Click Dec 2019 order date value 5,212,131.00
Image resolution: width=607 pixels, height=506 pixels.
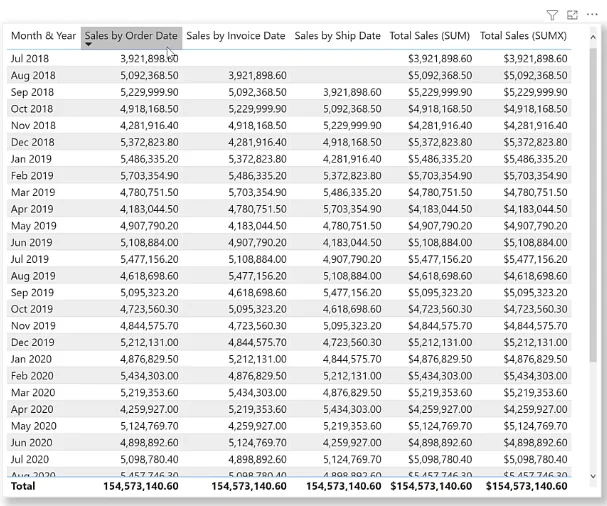click(x=149, y=343)
